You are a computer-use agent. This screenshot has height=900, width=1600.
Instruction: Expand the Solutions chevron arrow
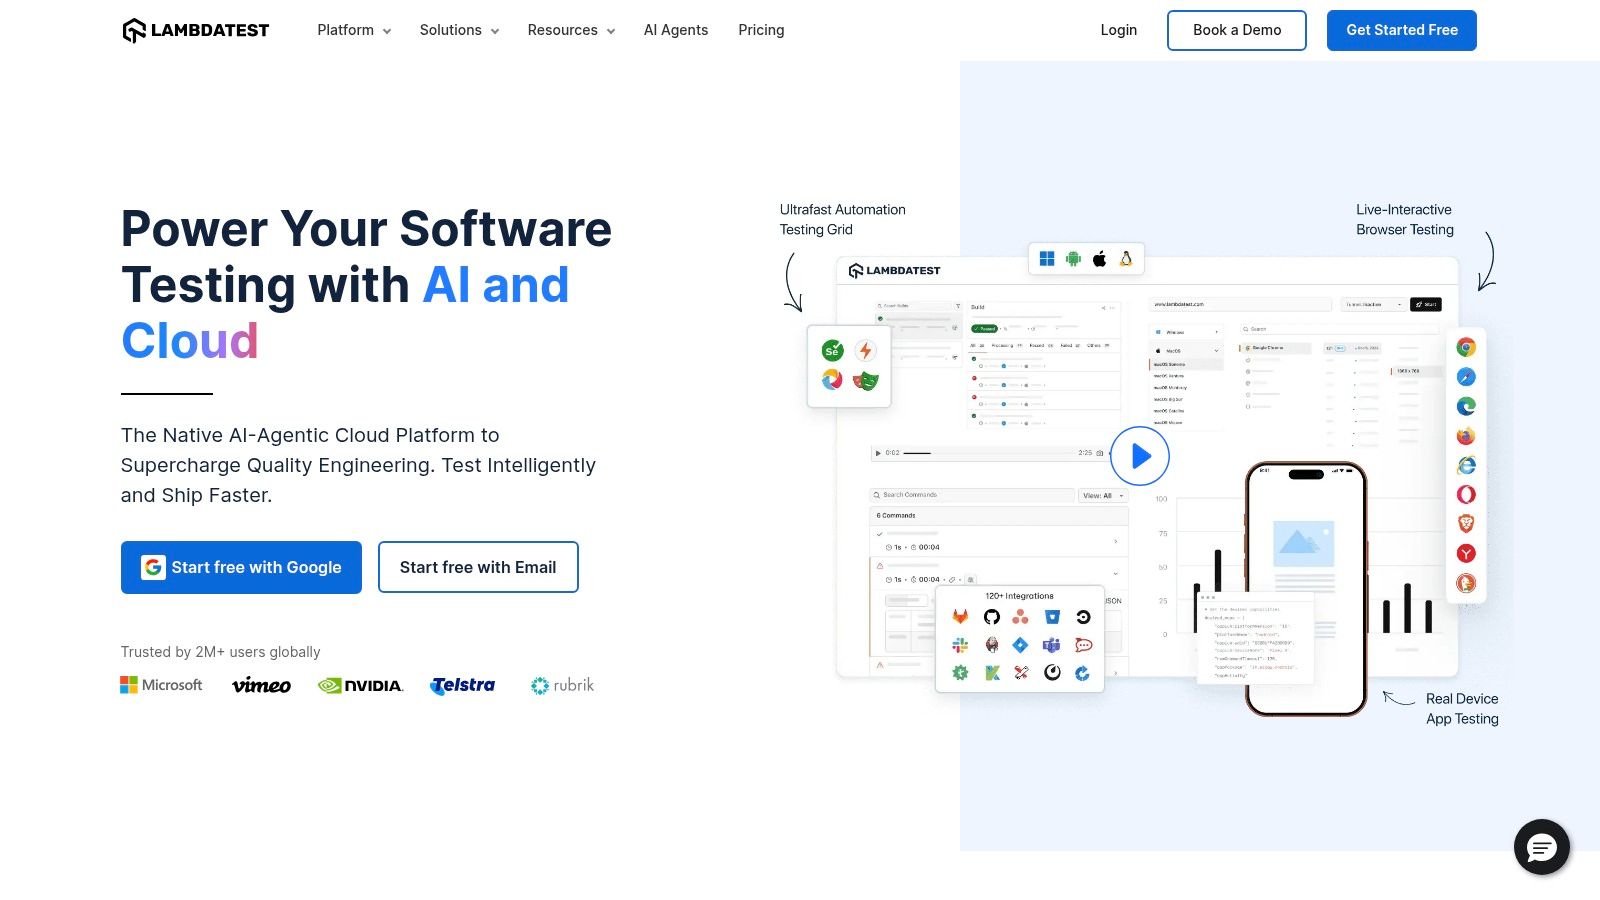[x=495, y=31]
